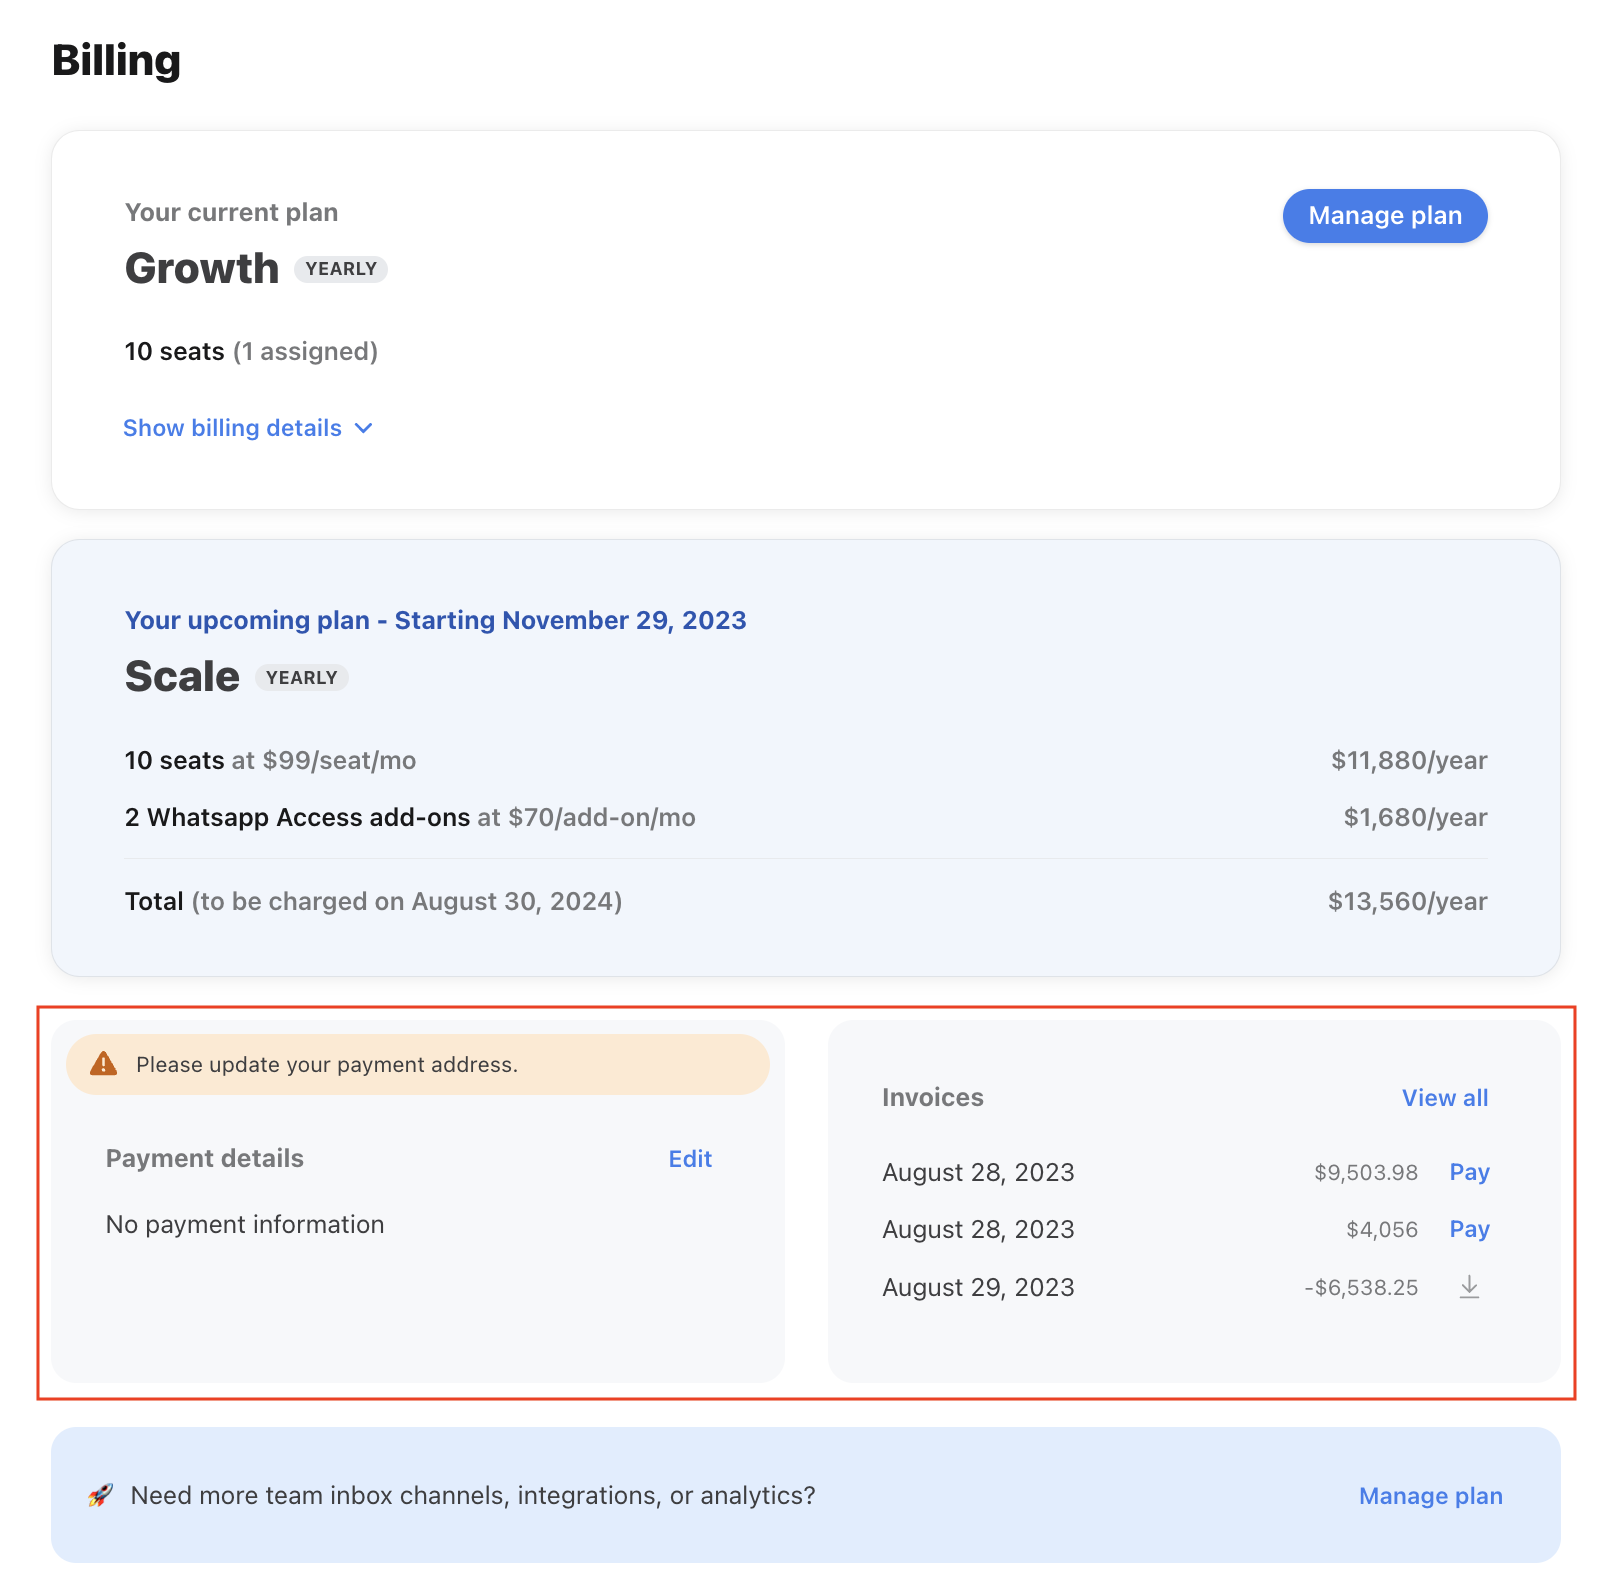This screenshot has width=1614, height=1589.
Task: Select the August 28, 2023 invoice row
Action: 977,1171
